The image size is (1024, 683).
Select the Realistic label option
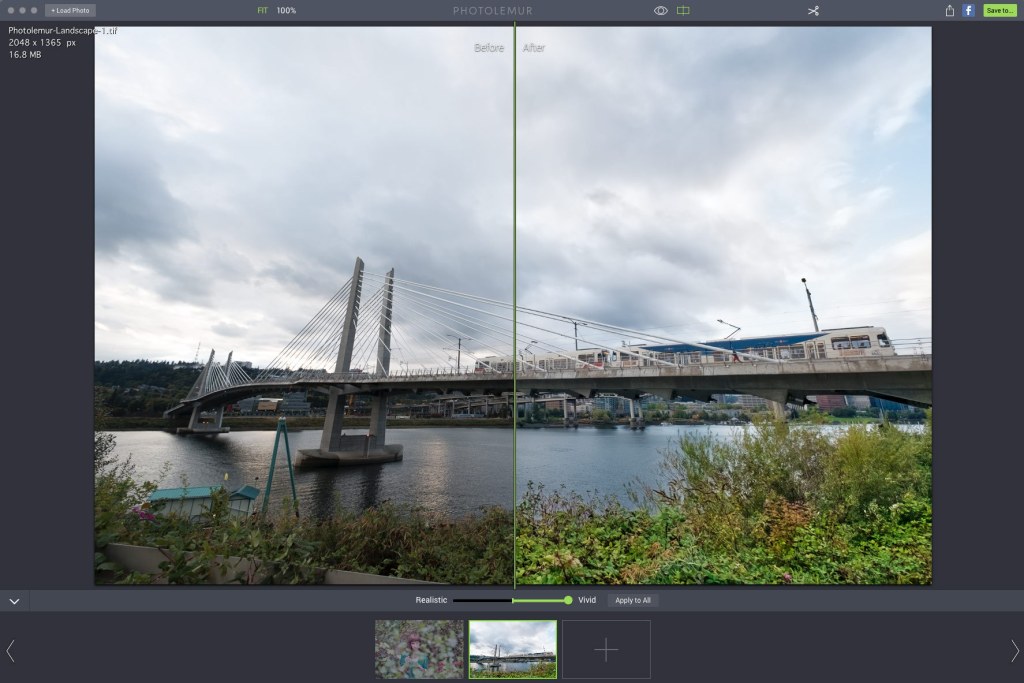click(432, 600)
